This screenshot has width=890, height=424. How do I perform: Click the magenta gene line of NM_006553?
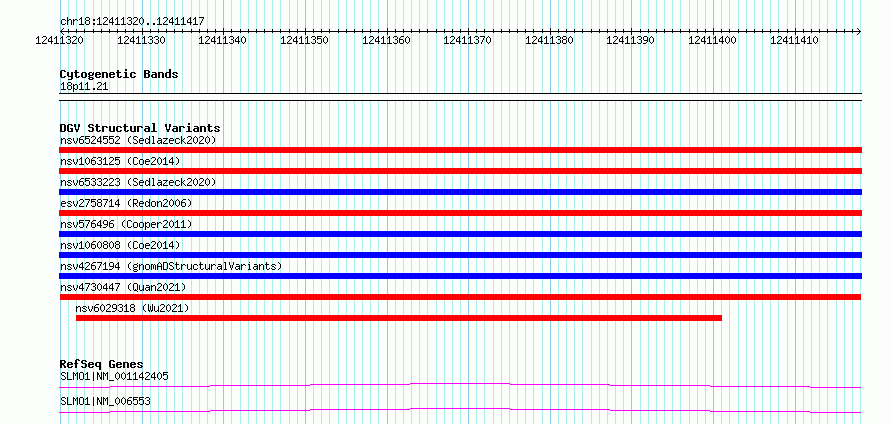(460, 410)
